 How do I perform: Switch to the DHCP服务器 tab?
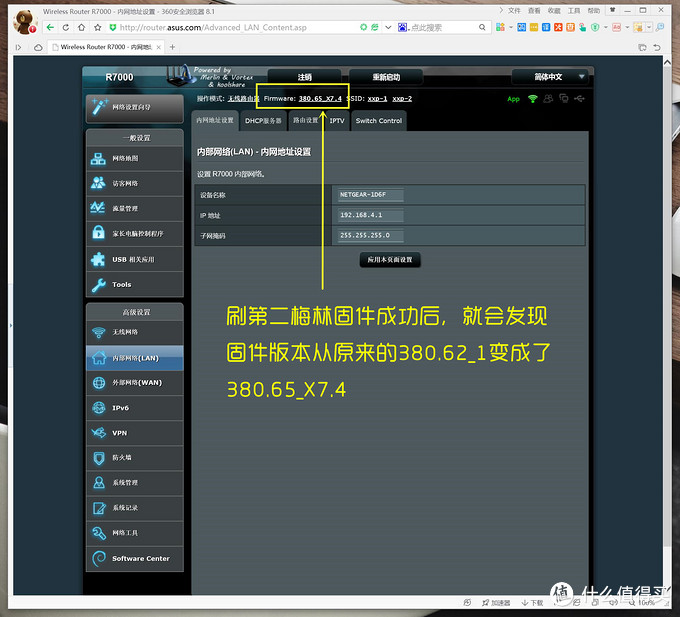(264, 121)
